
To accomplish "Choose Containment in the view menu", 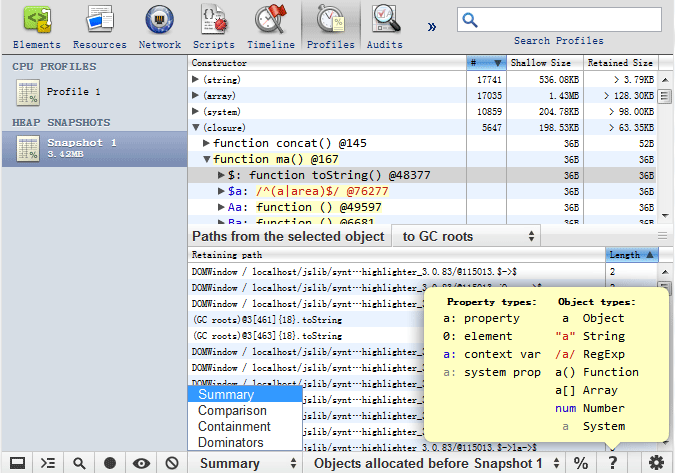I will tap(245, 427).
